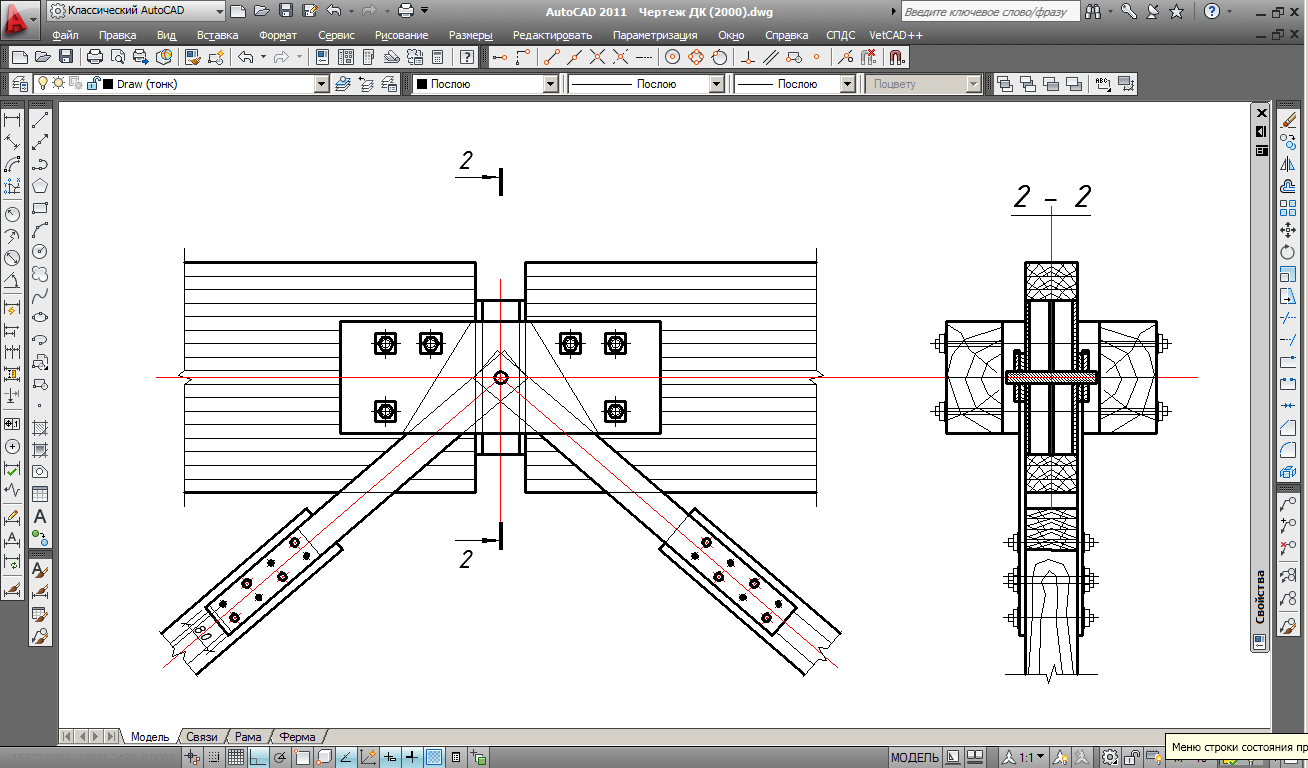
Task: Select the Circle tool in Draw toolbar
Action: click(40, 252)
